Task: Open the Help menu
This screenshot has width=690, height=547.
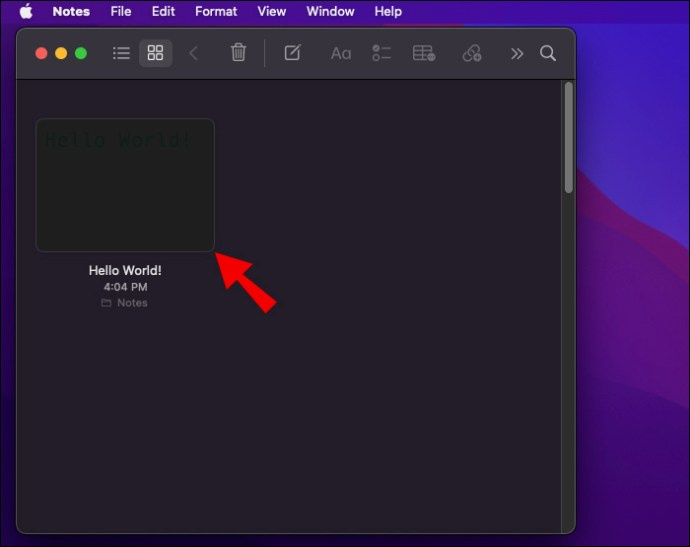Action: tap(388, 11)
